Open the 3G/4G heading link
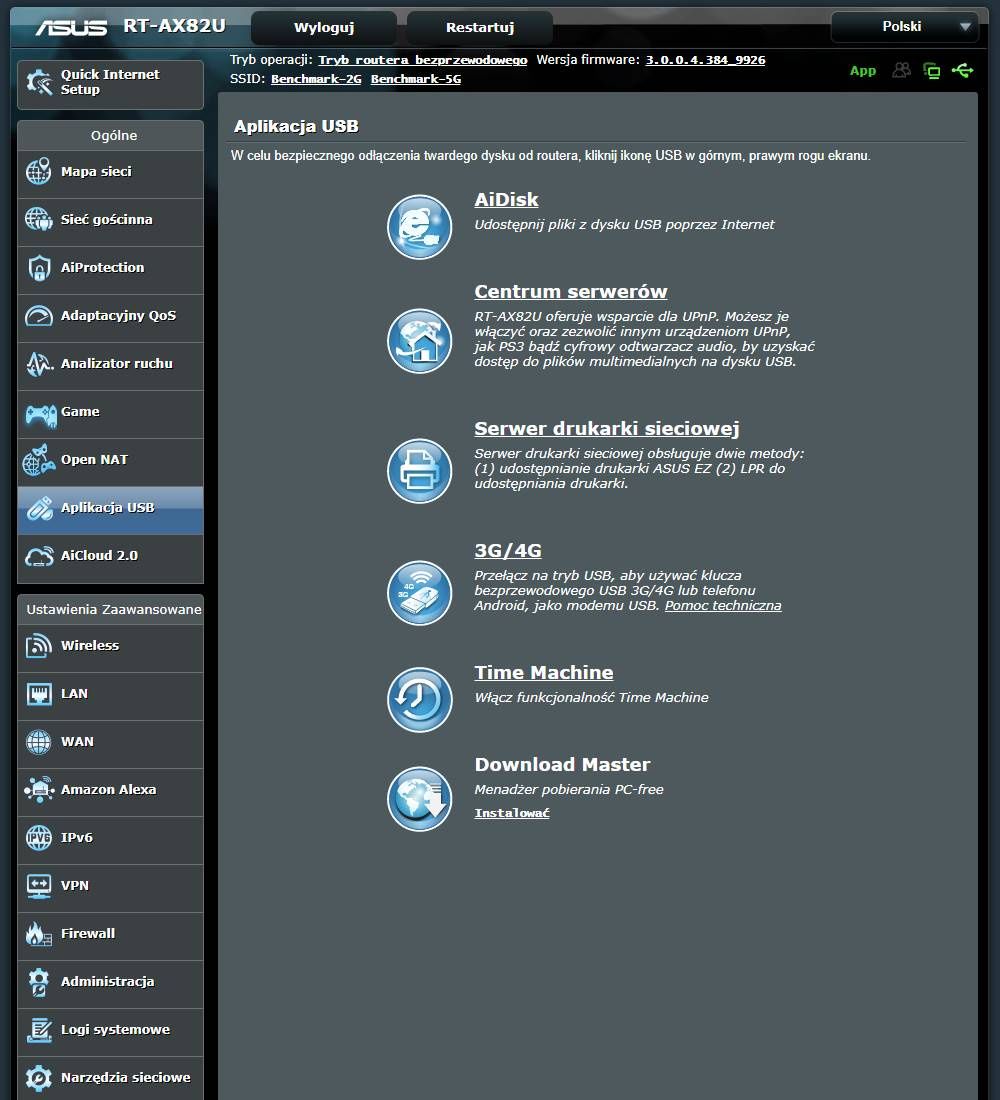Viewport: 1000px width, 1100px height. click(508, 551)
